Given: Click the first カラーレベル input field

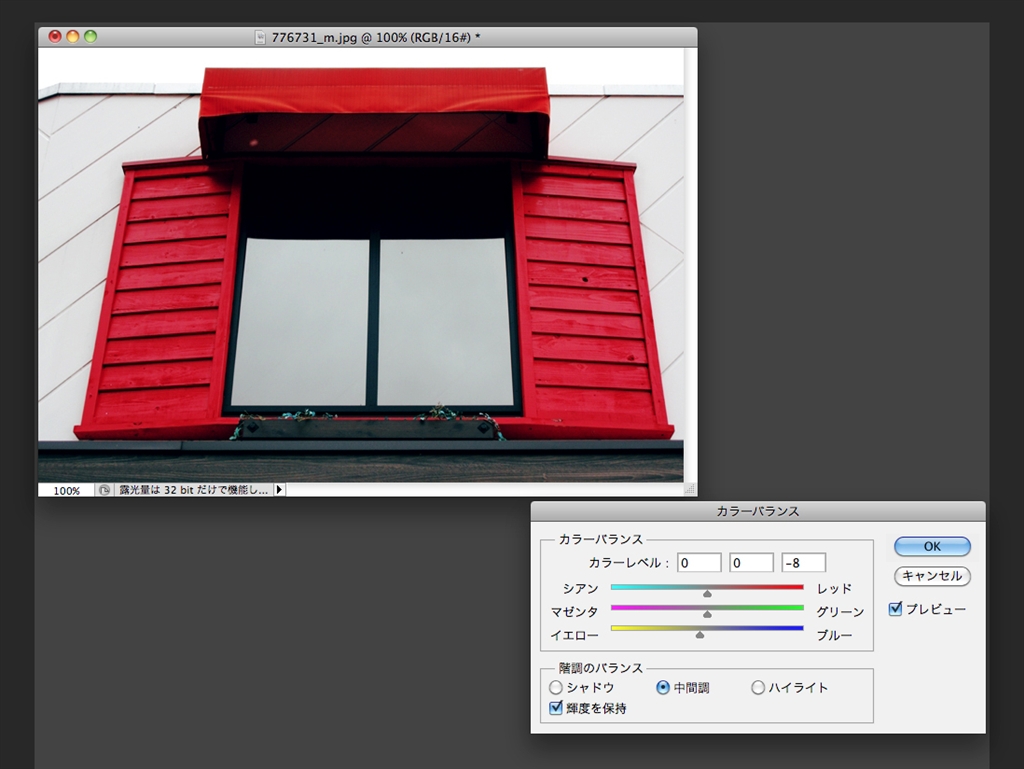Looking at the screenshot, I should tap(699, 563).
